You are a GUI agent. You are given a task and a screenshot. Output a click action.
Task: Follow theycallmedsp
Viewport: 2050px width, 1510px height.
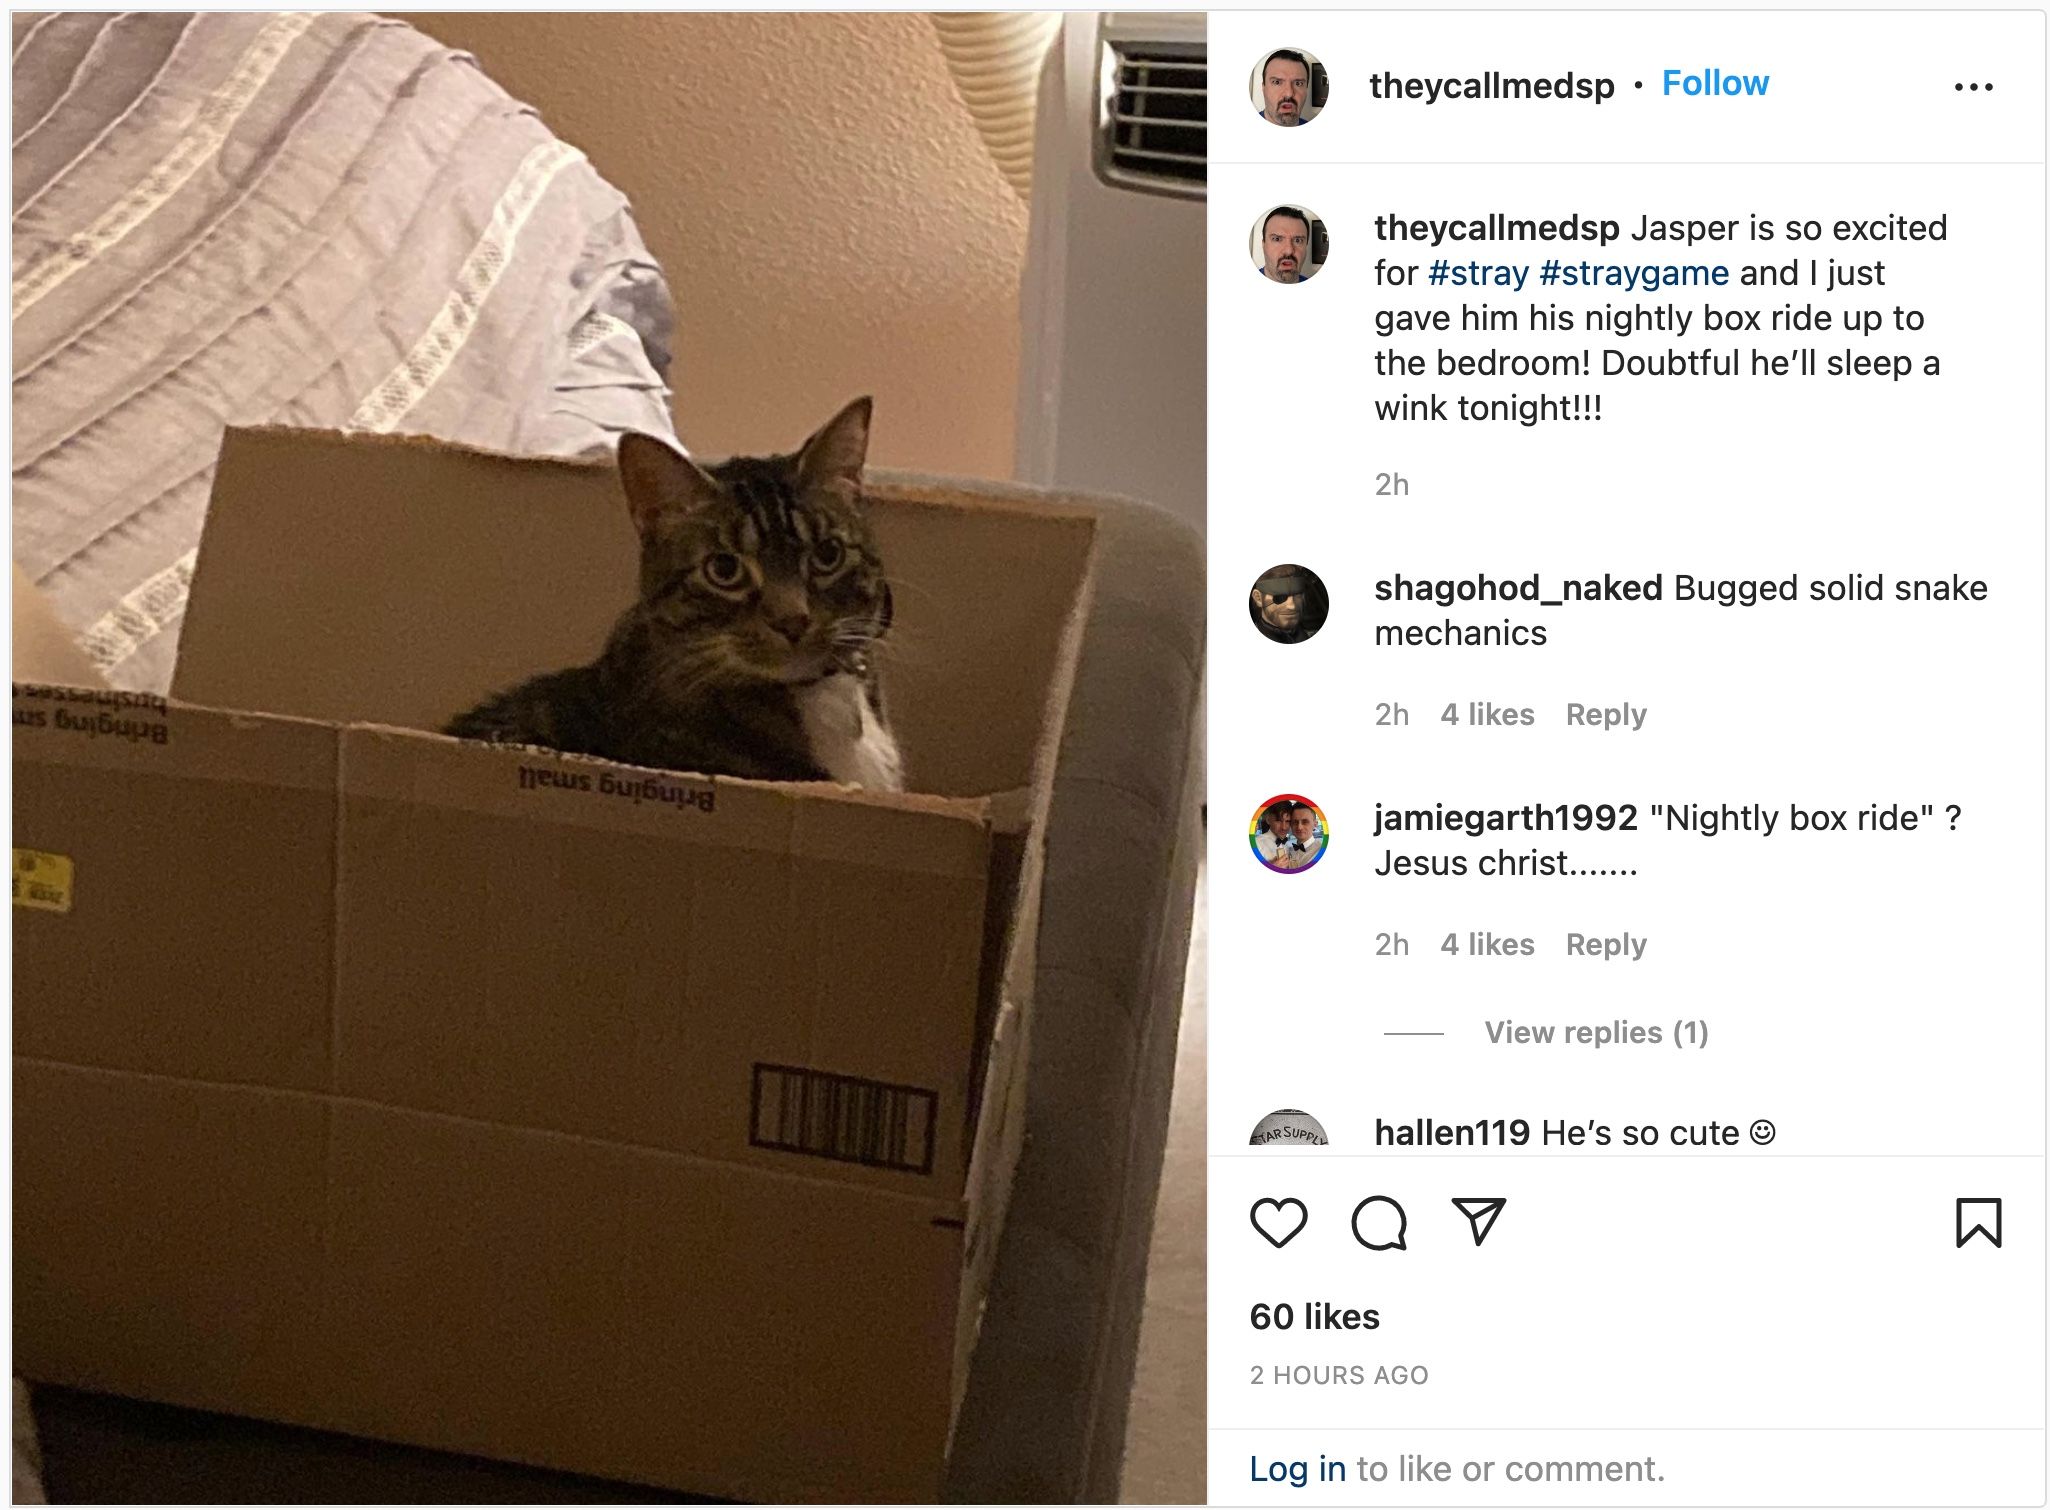pyautogui.click(x=1715, y=83)
